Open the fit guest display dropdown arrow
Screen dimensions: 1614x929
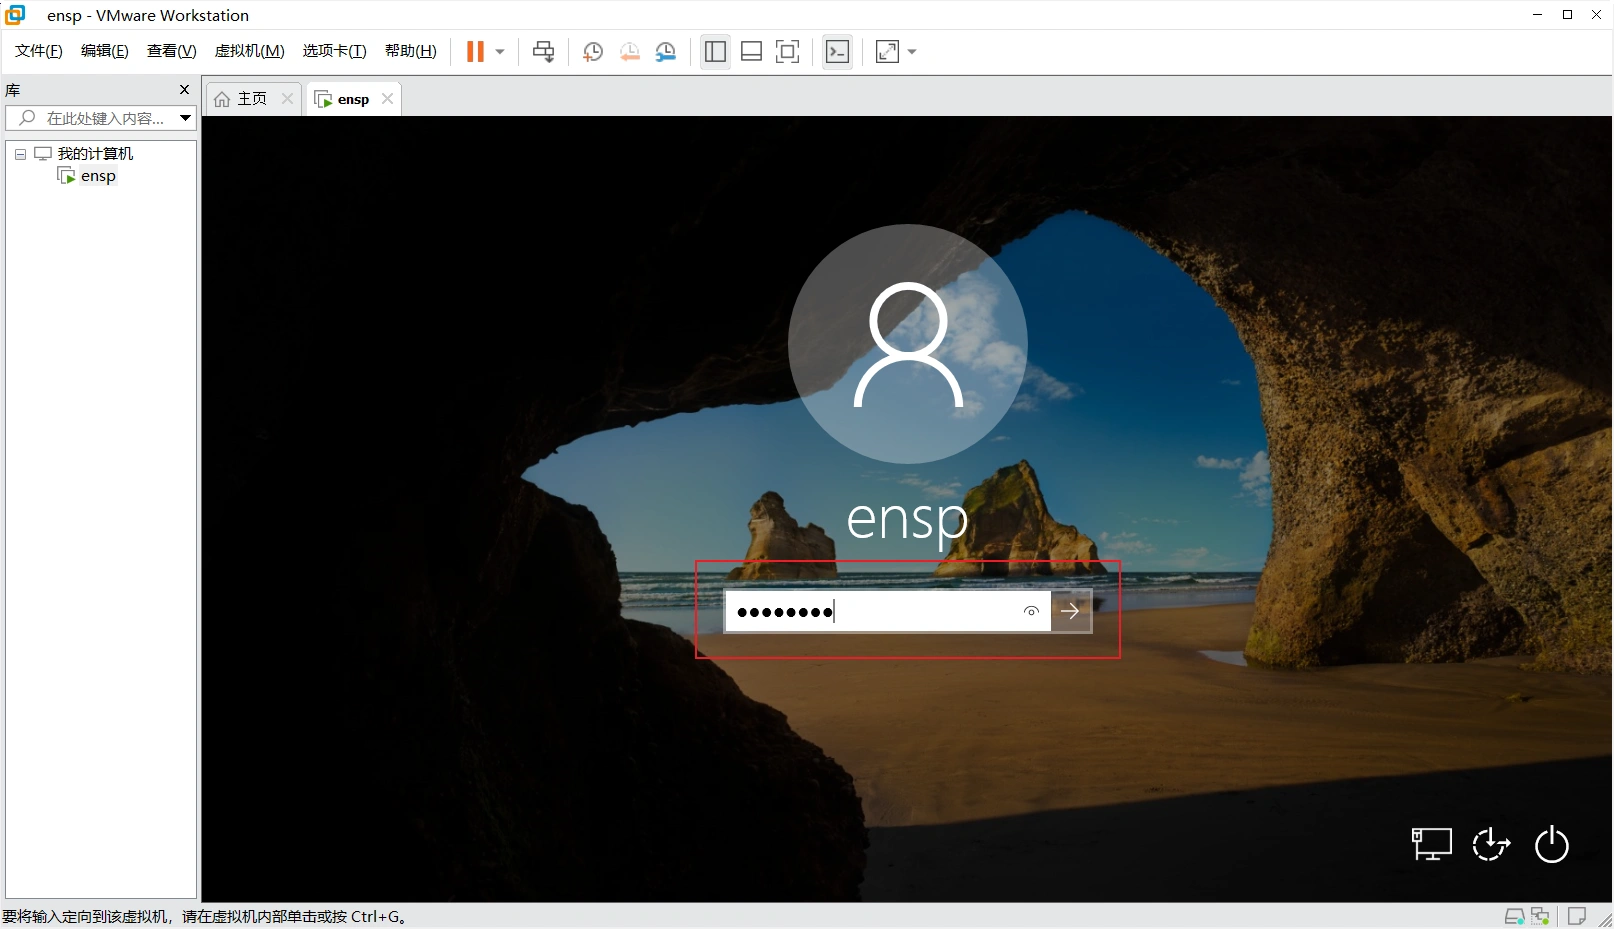pos(909,51)
